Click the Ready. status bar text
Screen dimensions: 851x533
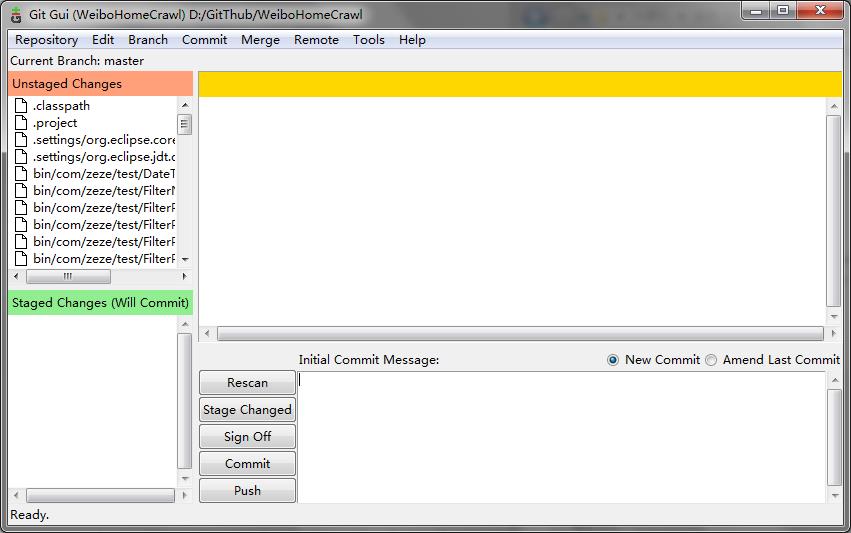[x=29, y=515]
